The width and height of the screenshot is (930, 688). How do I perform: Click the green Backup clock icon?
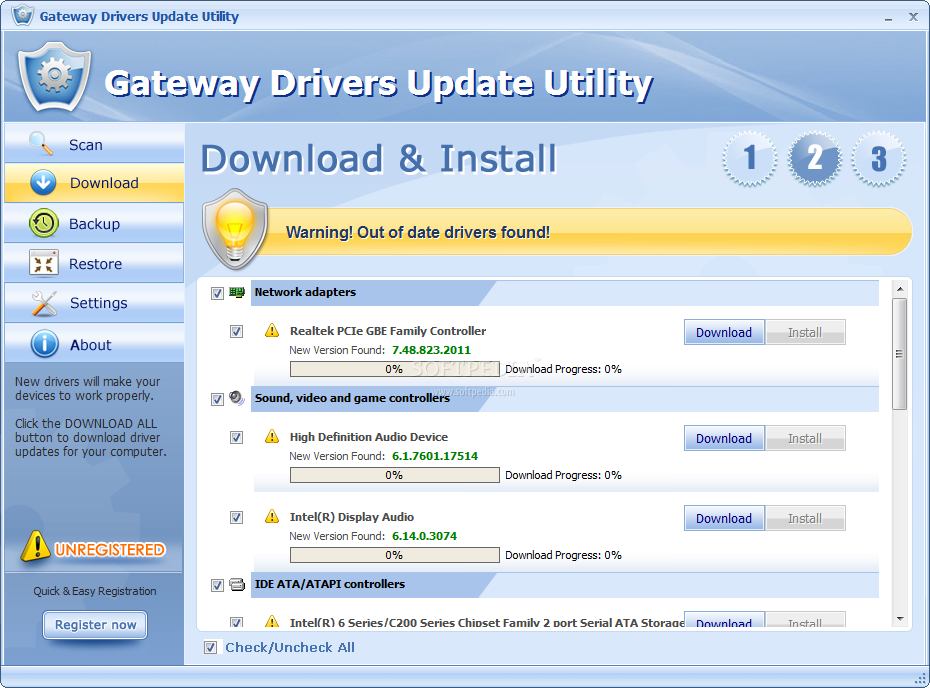[43, 223]
